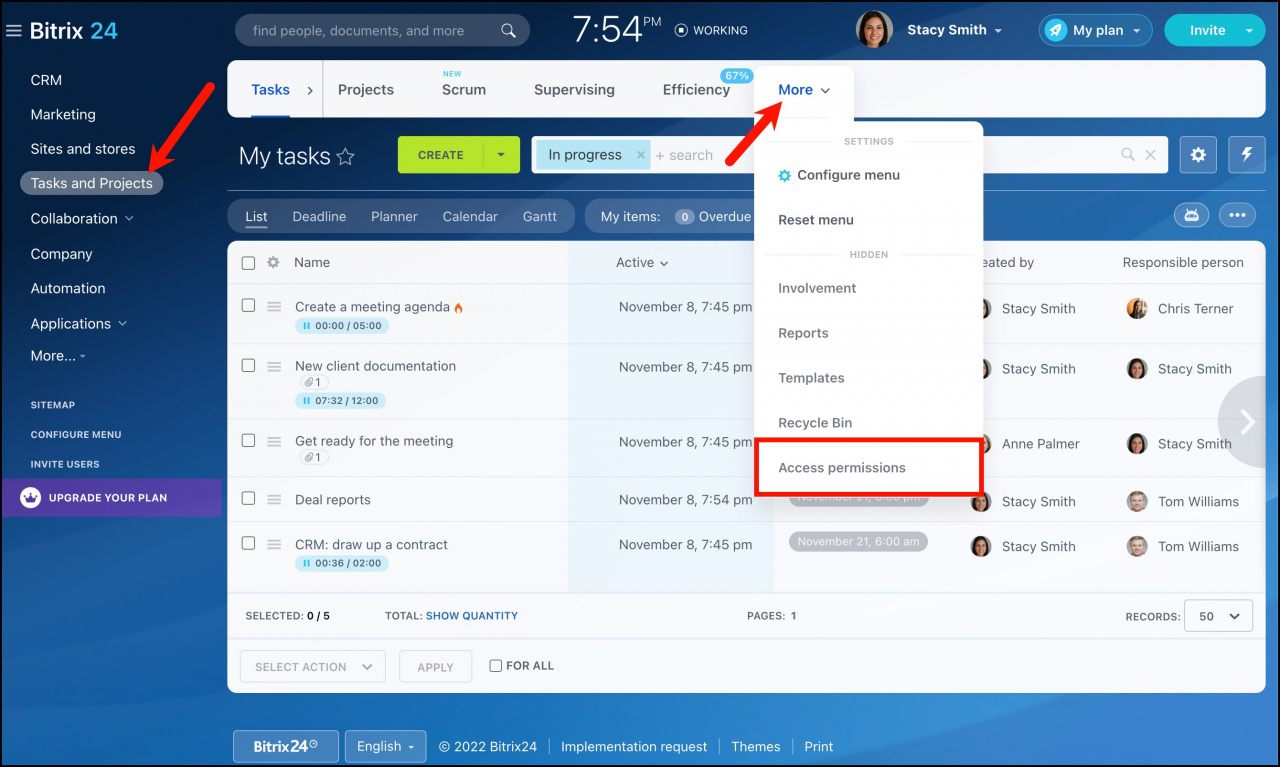This screenshot has height=767, width=1280.
Task: Click the Efficiency 67% indicator tab
Action: point(697,90)
